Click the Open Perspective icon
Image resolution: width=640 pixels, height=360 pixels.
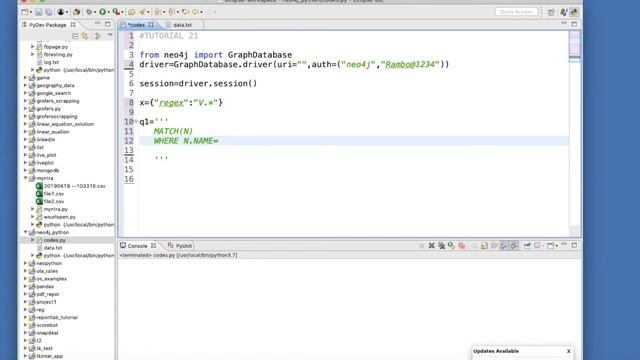point(551,12)
